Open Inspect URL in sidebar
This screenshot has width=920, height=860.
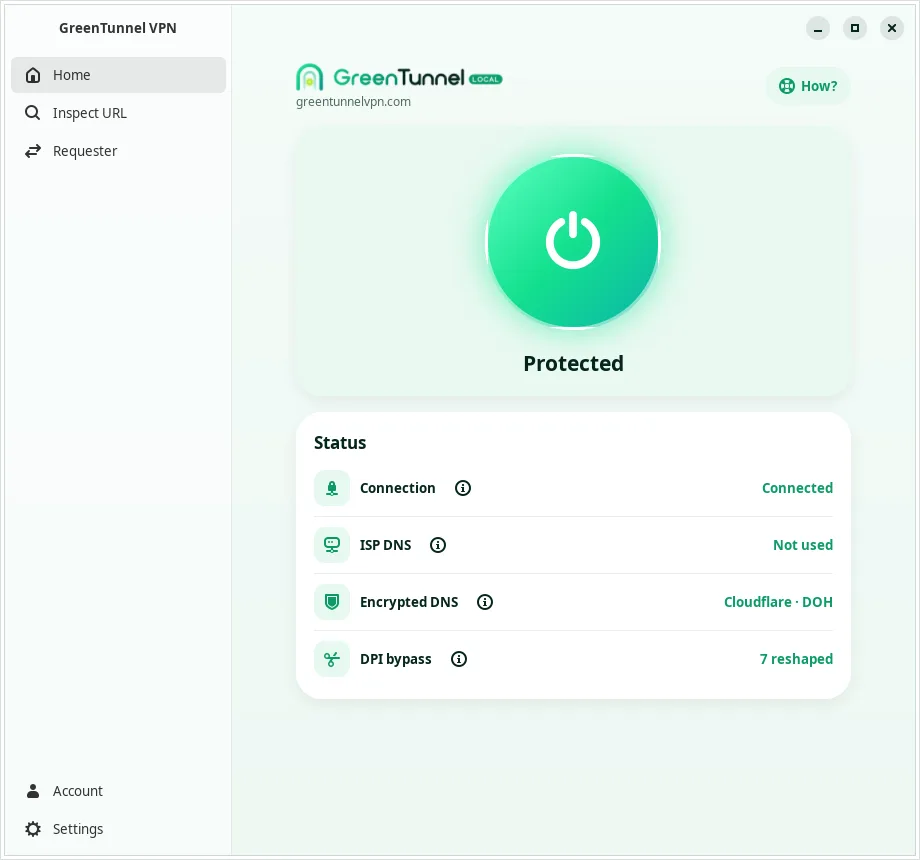tap(118, 113)
